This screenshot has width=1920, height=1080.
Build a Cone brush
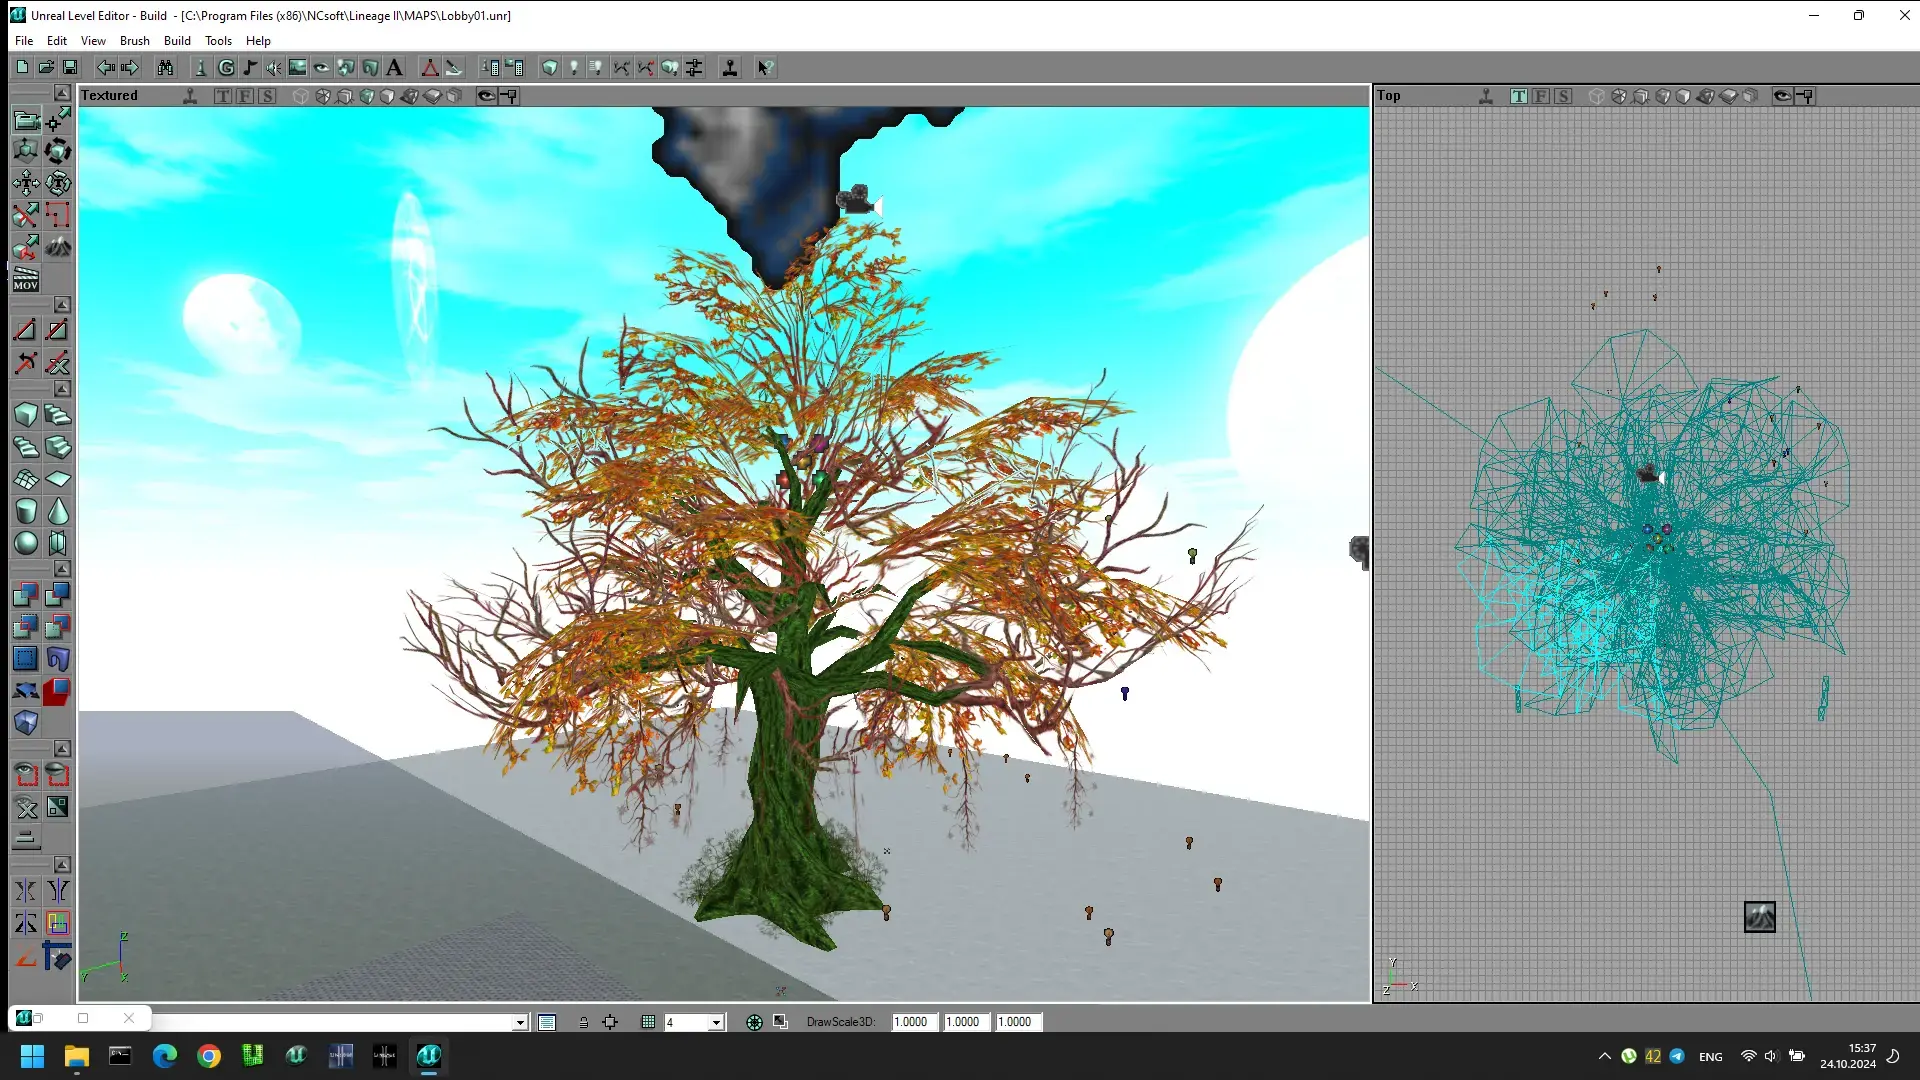[x=58, y=511]
